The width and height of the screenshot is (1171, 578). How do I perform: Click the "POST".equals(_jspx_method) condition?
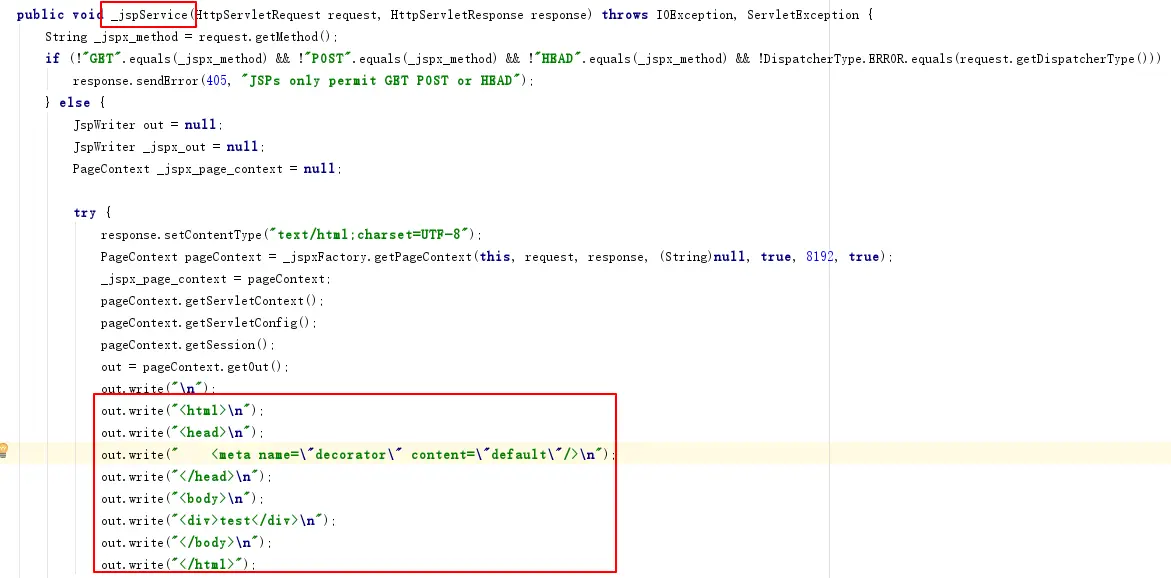coord(400,58)
